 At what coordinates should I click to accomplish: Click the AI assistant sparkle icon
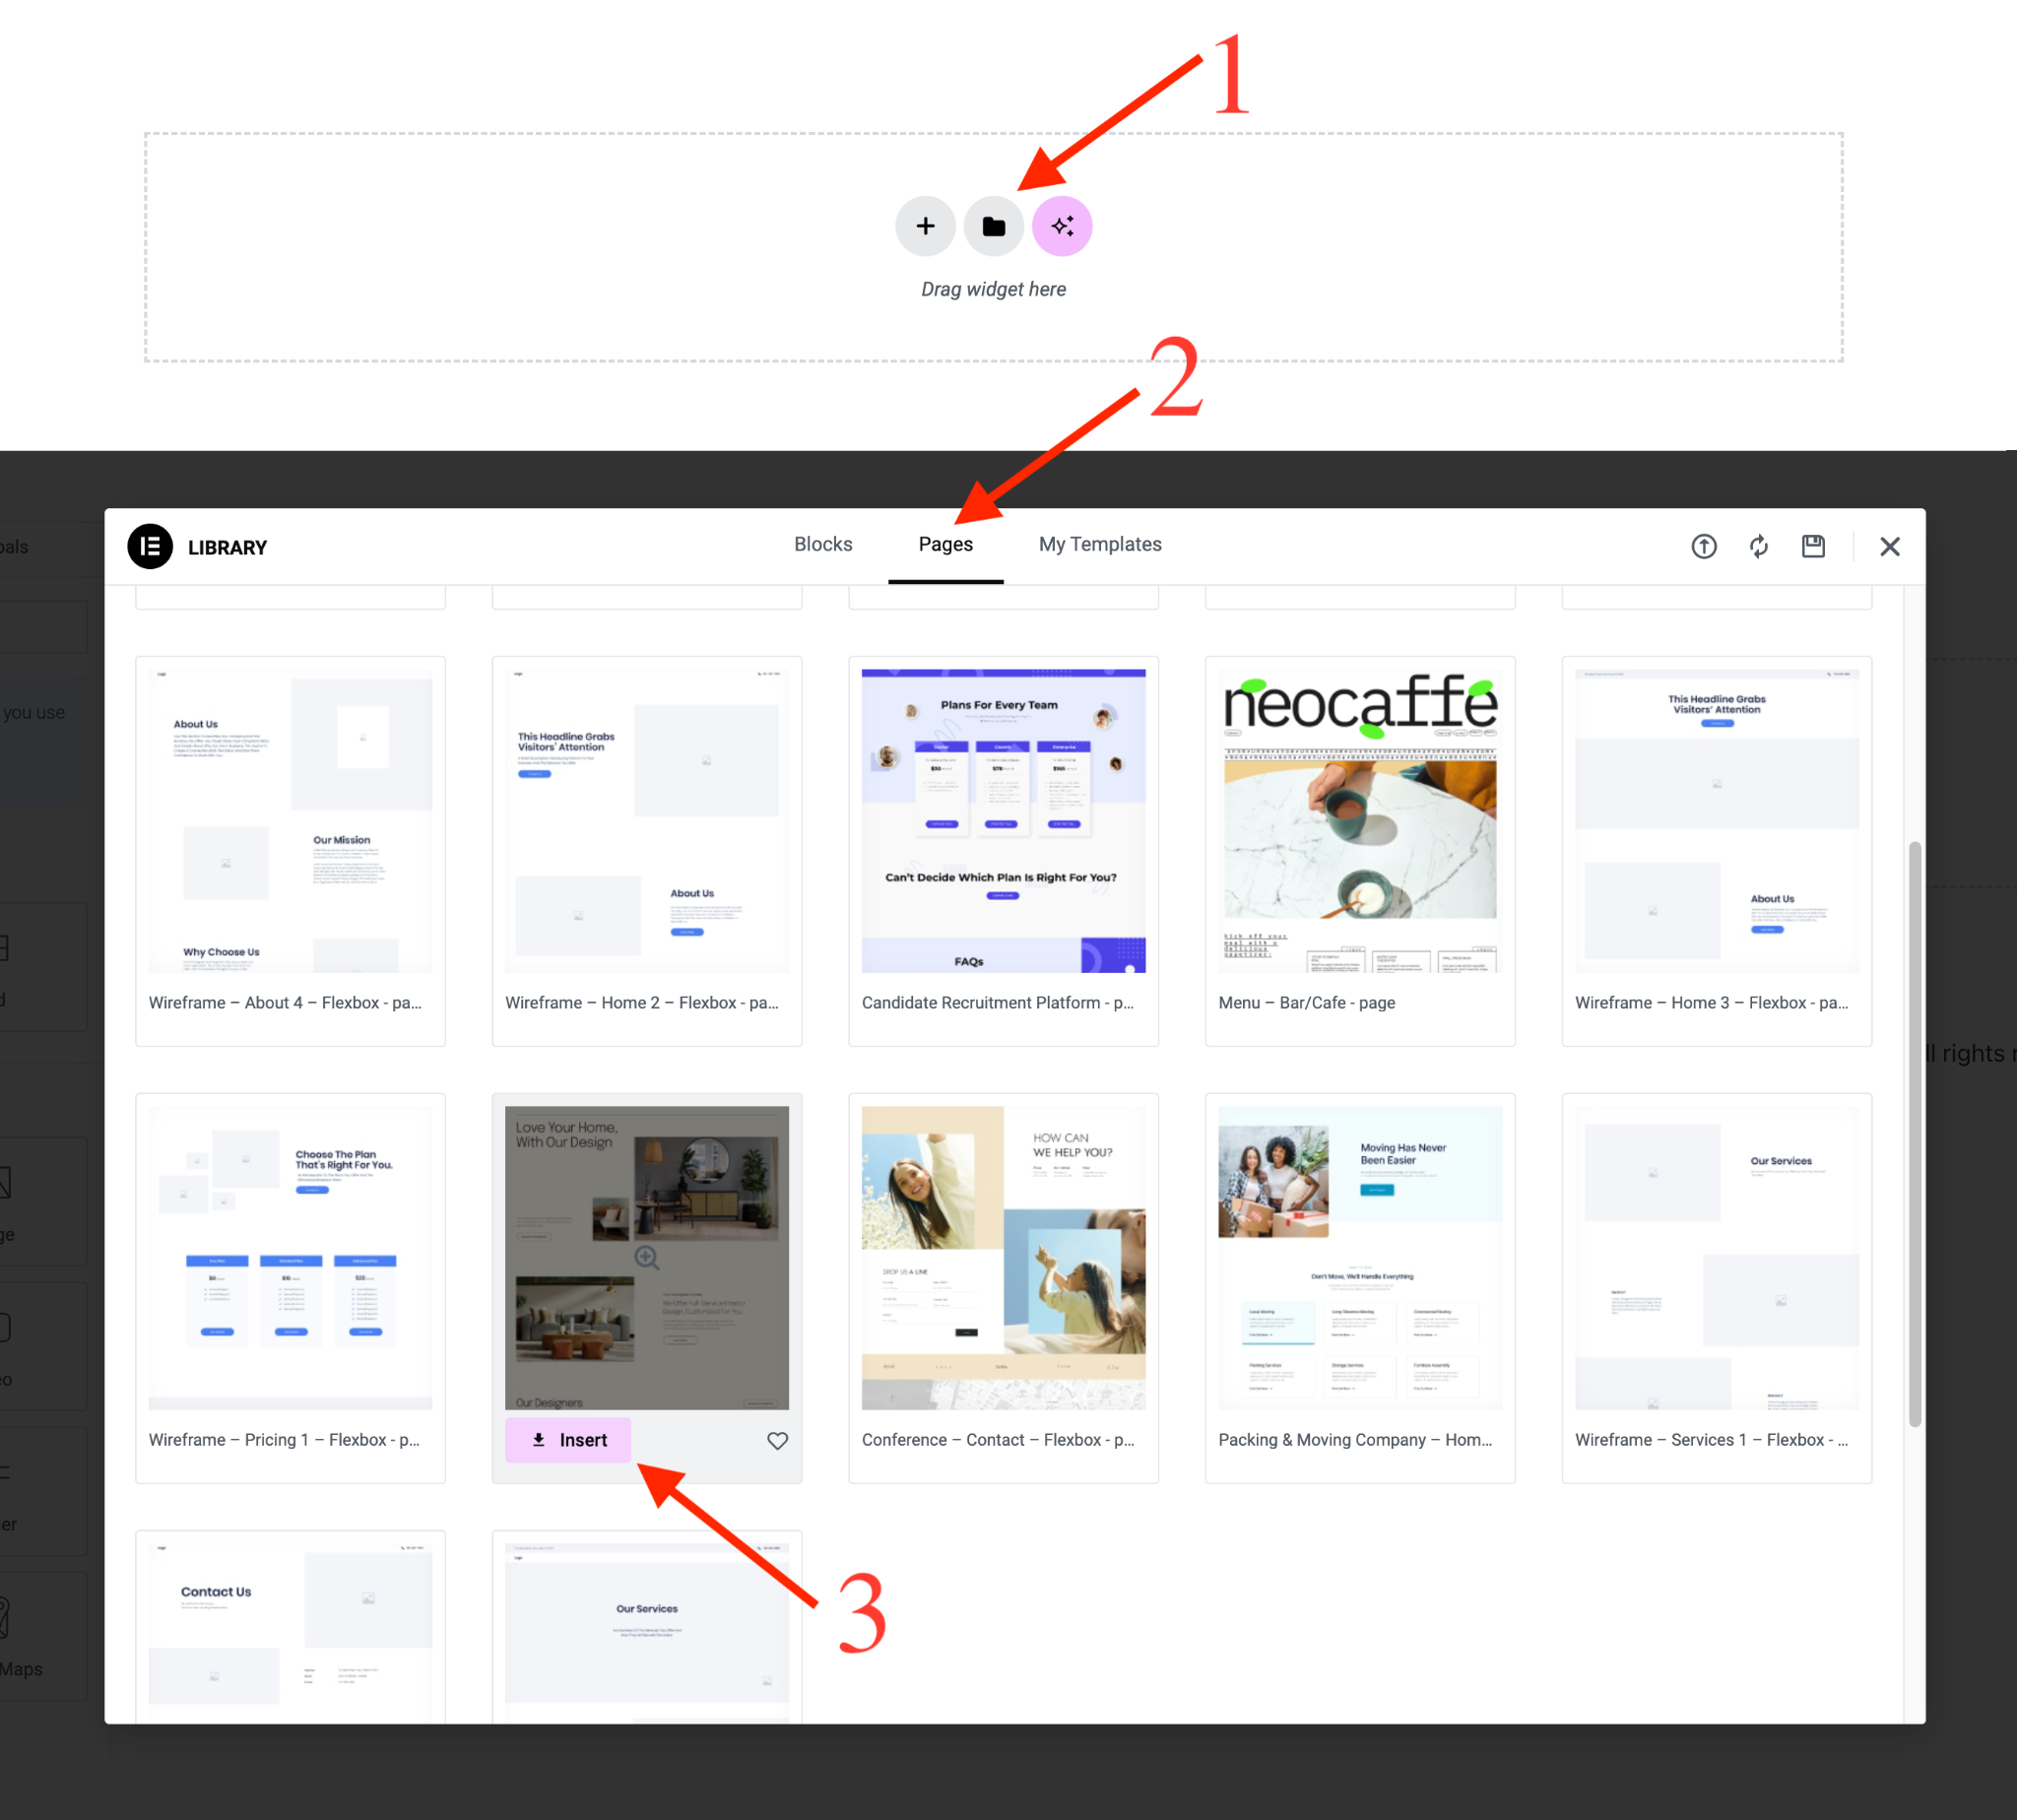(1062, 225)
